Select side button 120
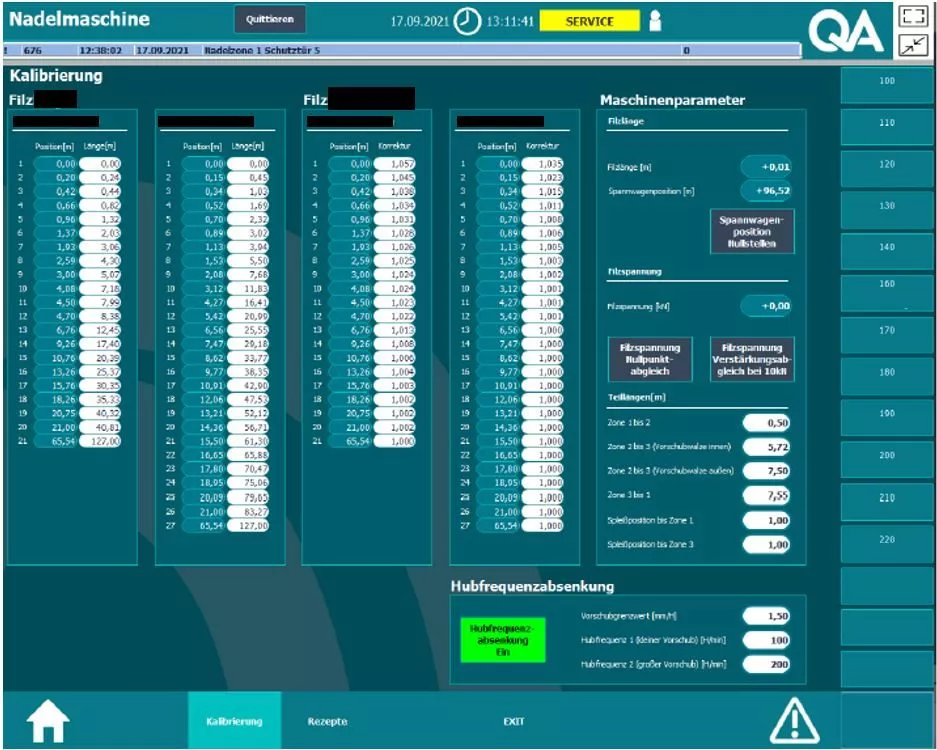Viewport: 937px width, 750px height. [887, 168]
